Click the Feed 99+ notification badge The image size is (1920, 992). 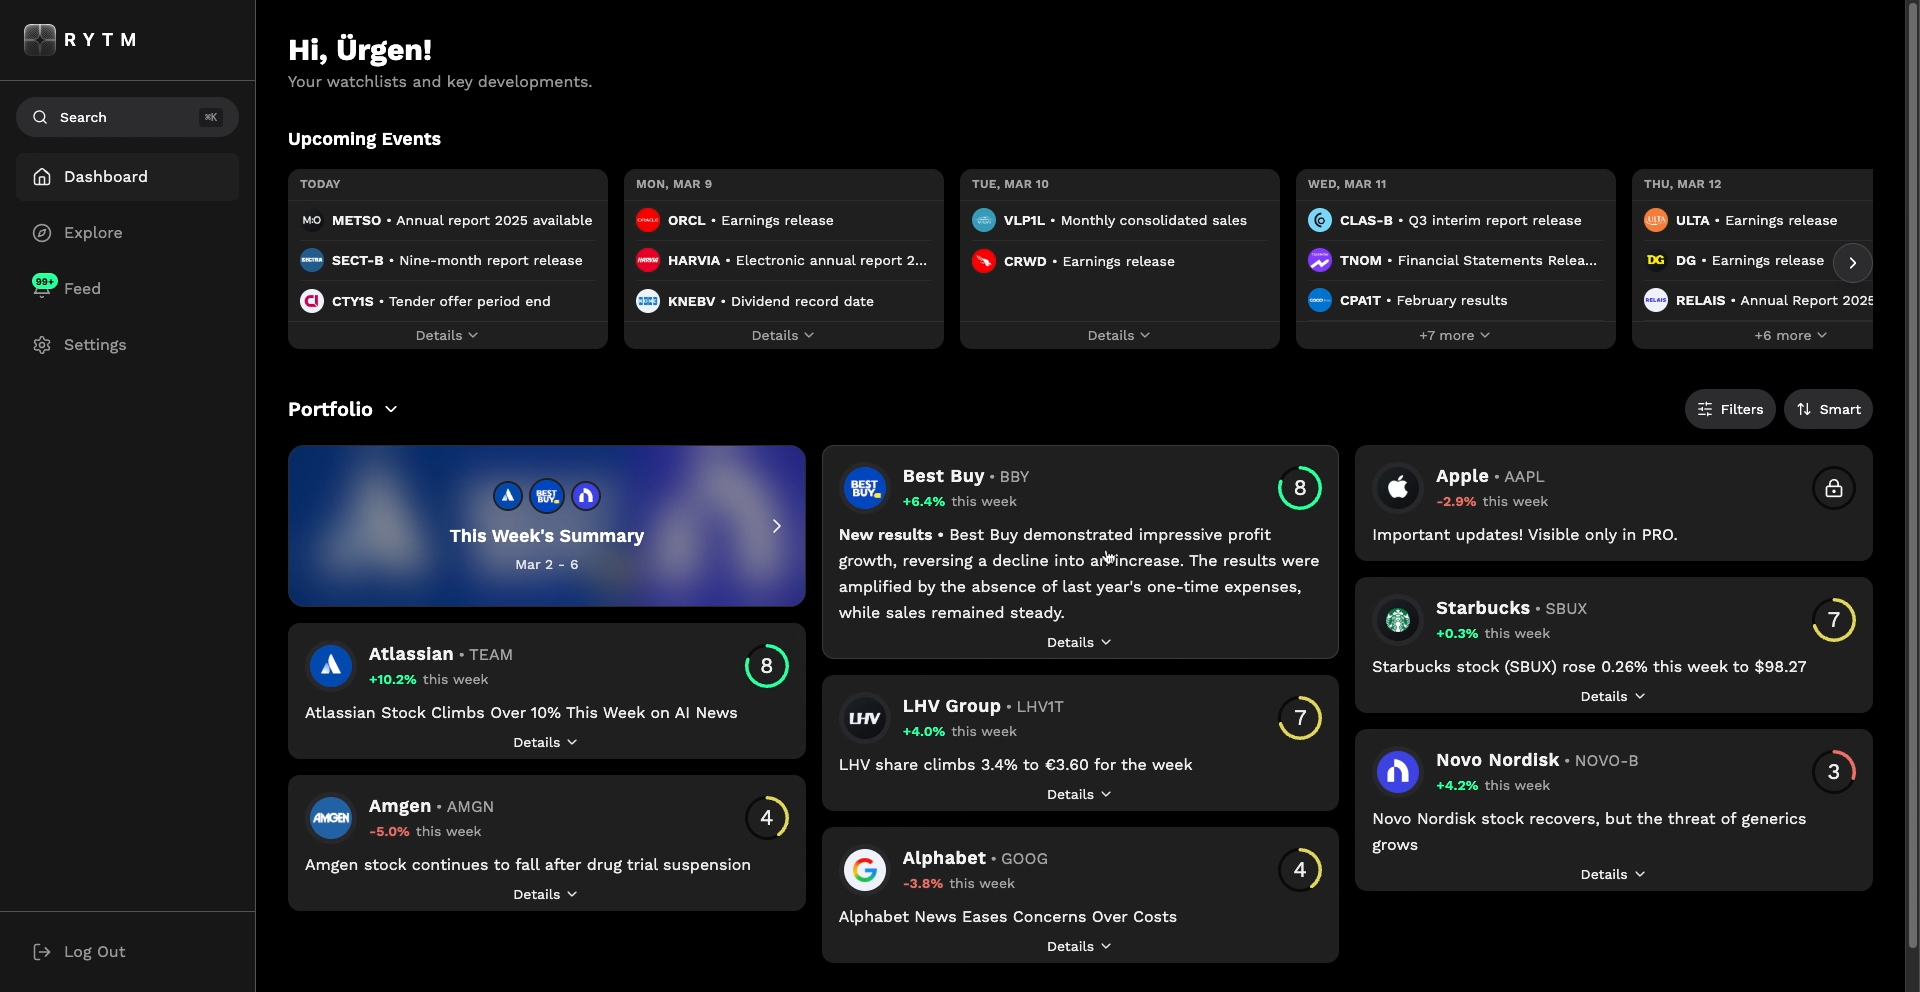(x=45, y=282)
